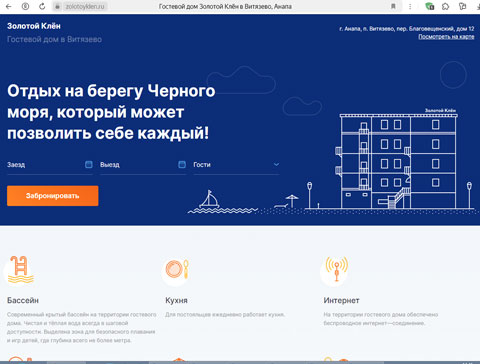
Task: Click the Золотой Клён site logo
Action: (34, 26)
